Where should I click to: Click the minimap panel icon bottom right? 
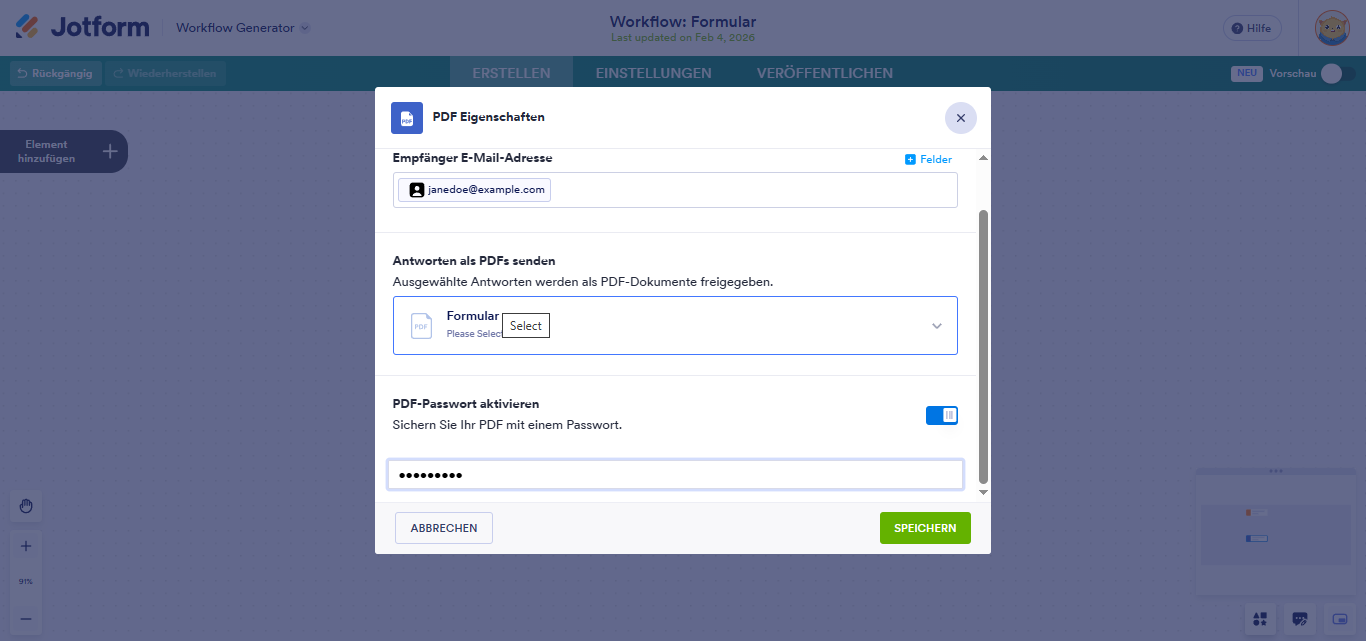[x=1339, y=620]
